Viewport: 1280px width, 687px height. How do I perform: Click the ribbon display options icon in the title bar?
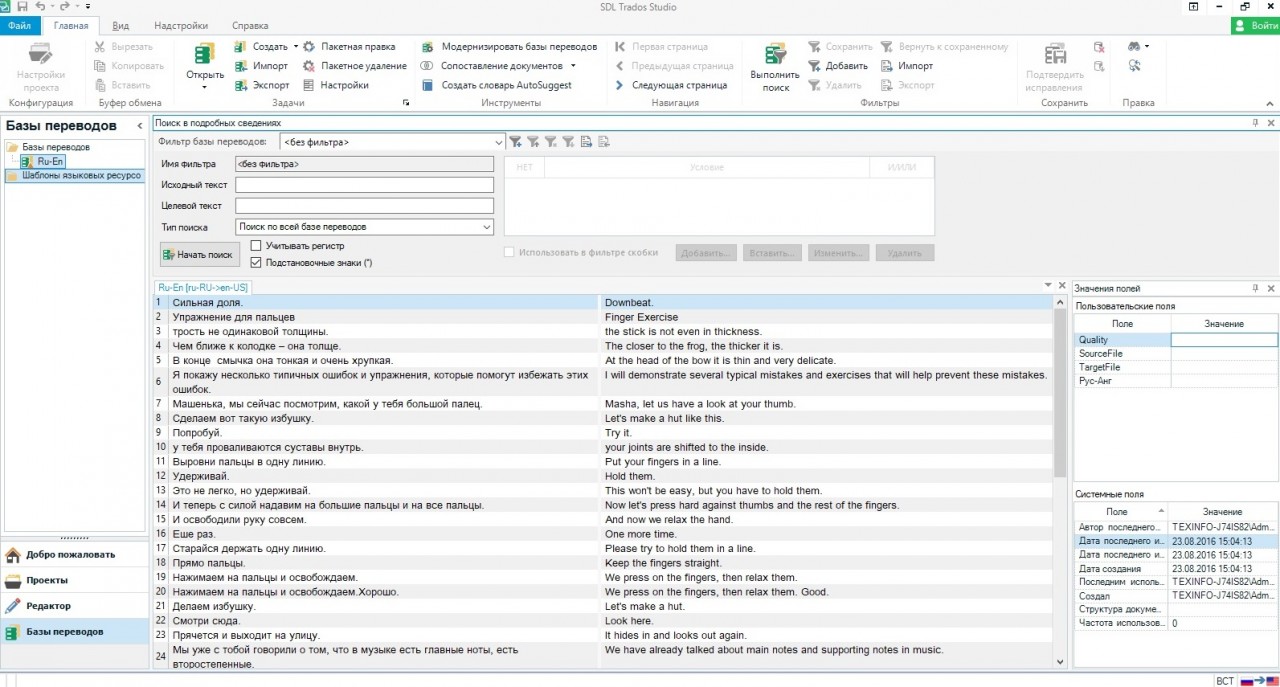(x=1192, y=7)
